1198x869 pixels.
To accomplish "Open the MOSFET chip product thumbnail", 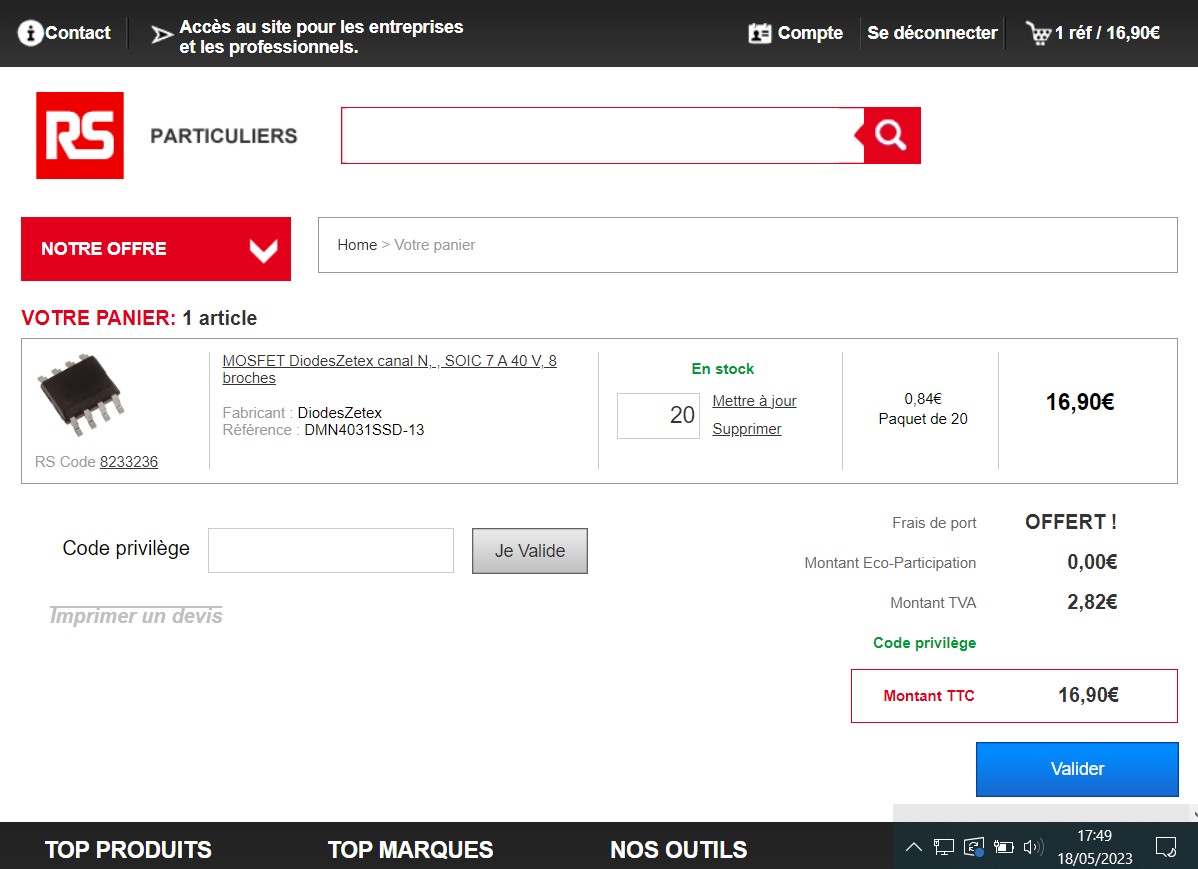I will [x=81, y=394].
